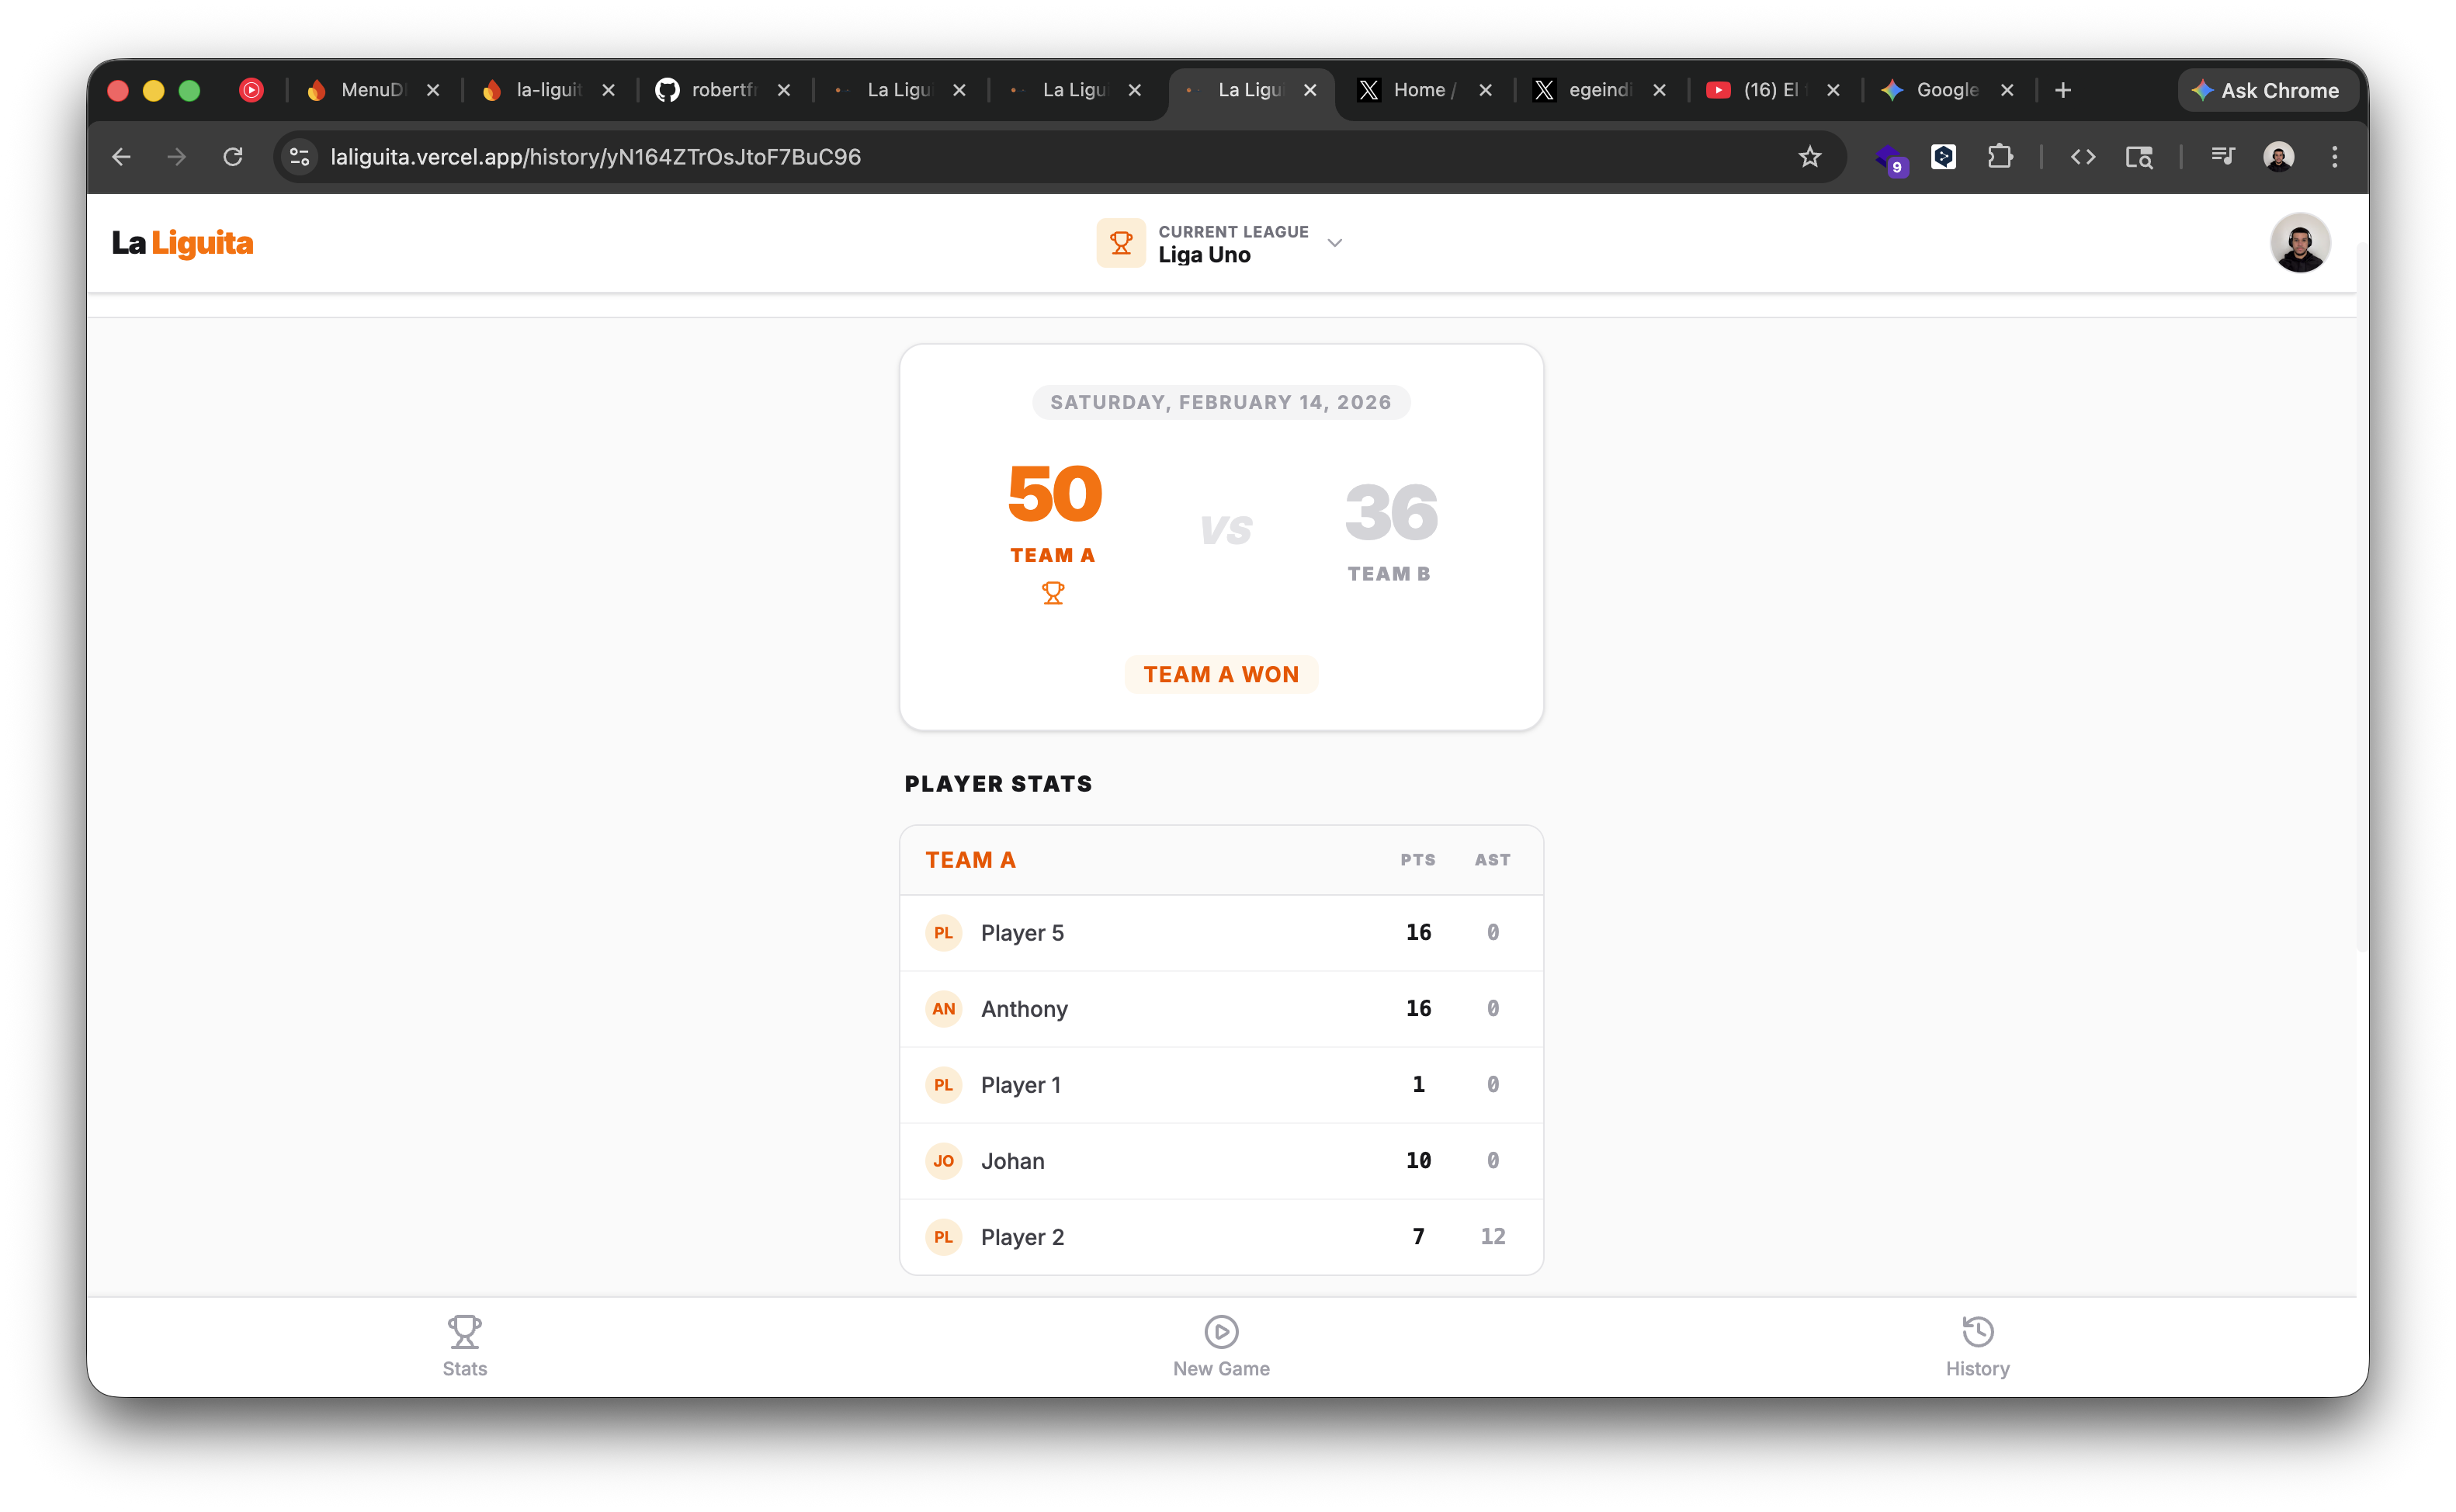Open the Stats trophy tab
The width and height of the screenshot is (2456, 1512).
464,1346
